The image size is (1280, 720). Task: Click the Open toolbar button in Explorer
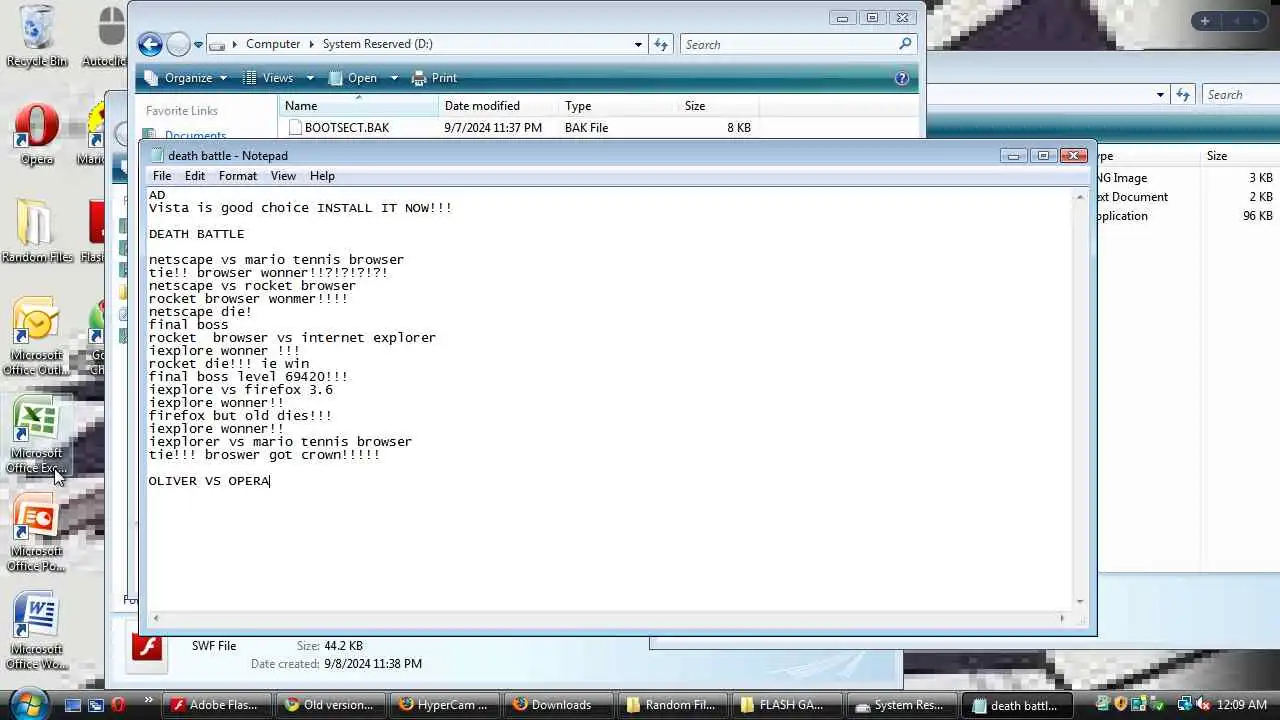pyautogui.click(x=354, y=78)
